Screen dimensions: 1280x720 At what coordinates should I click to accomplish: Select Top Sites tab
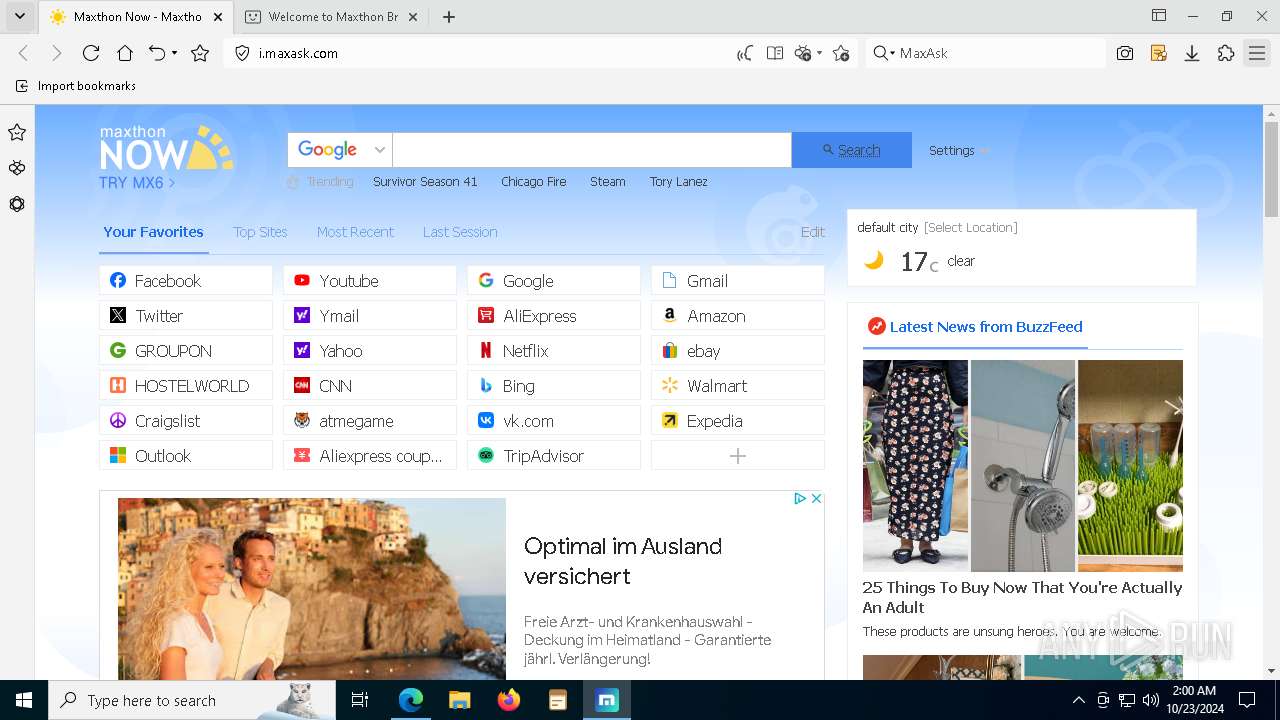tap(260, 232)
